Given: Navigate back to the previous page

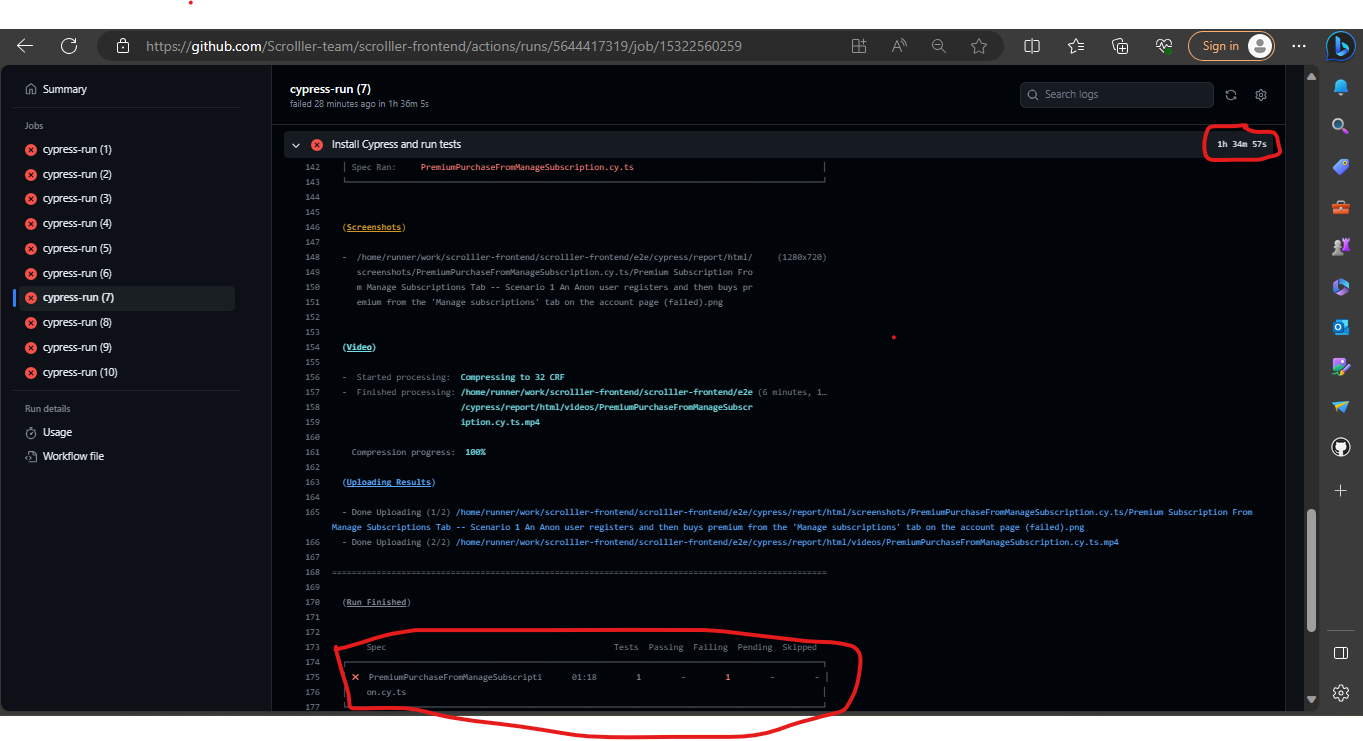Looking at the screenshot, I should coord(24,45).
